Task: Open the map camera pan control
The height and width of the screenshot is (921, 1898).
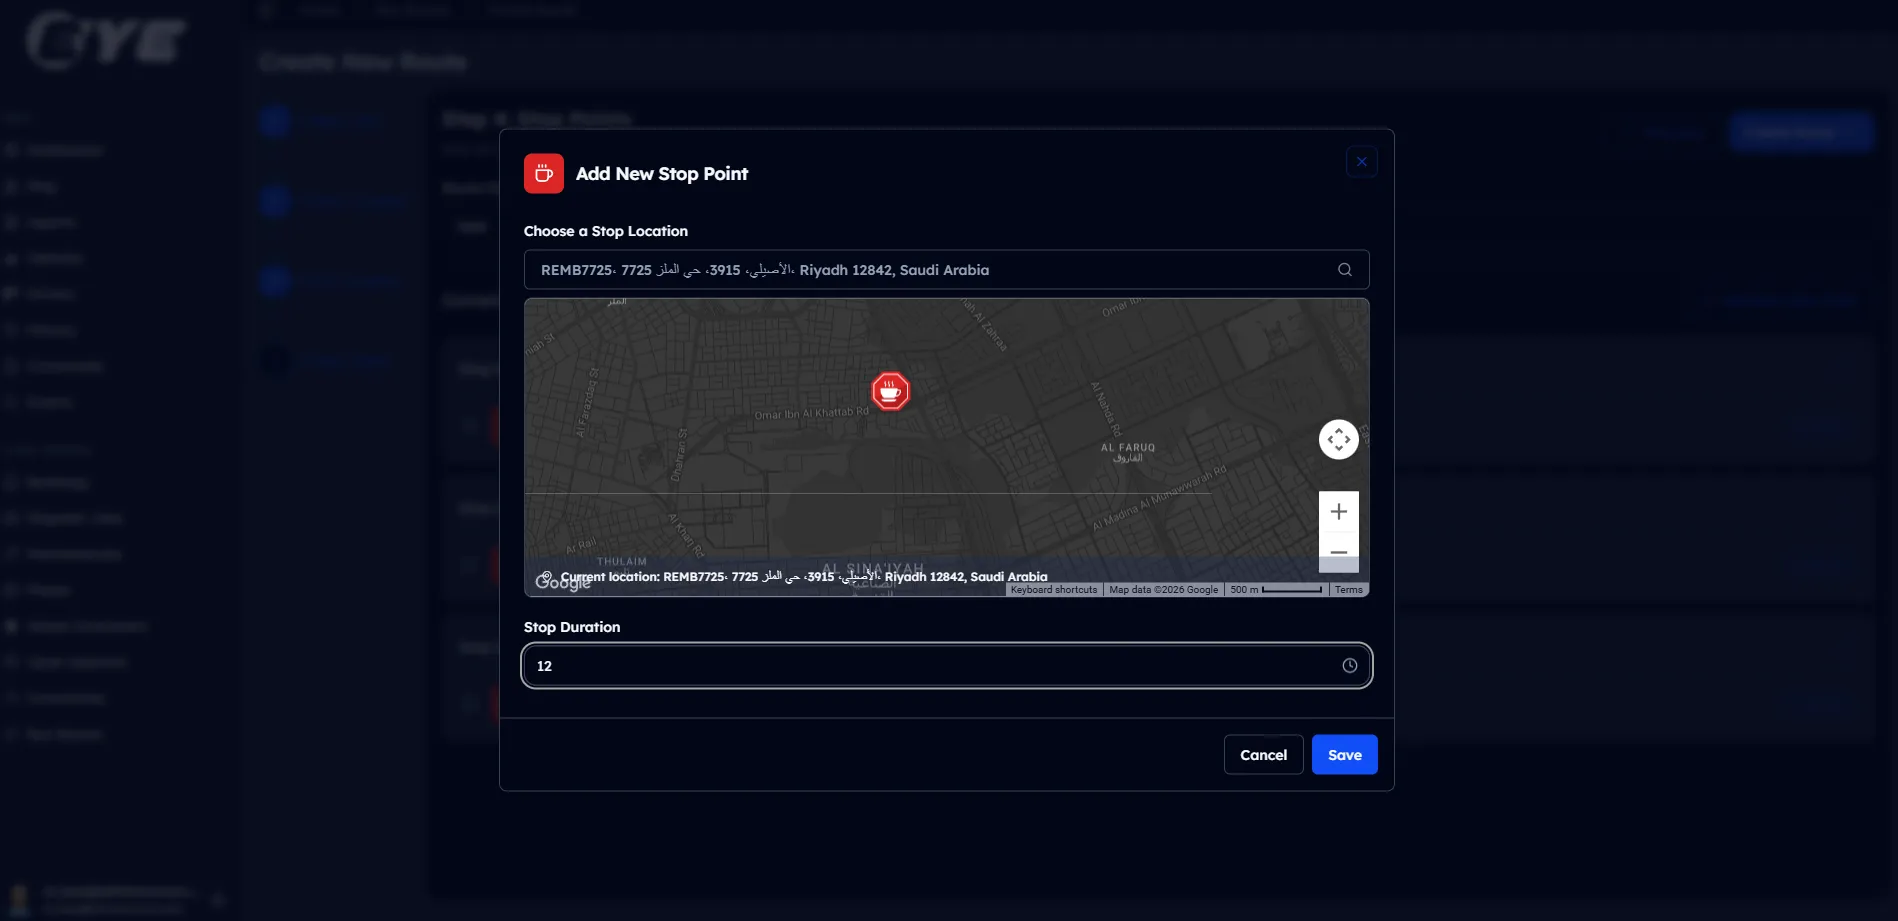Action: tap(1338, 440)
